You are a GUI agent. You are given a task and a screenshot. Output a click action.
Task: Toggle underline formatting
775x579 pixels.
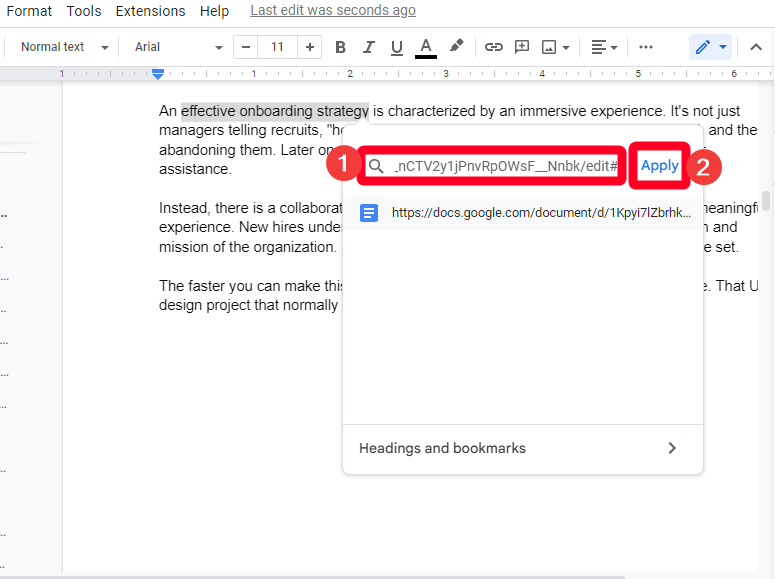click(397, 47)
